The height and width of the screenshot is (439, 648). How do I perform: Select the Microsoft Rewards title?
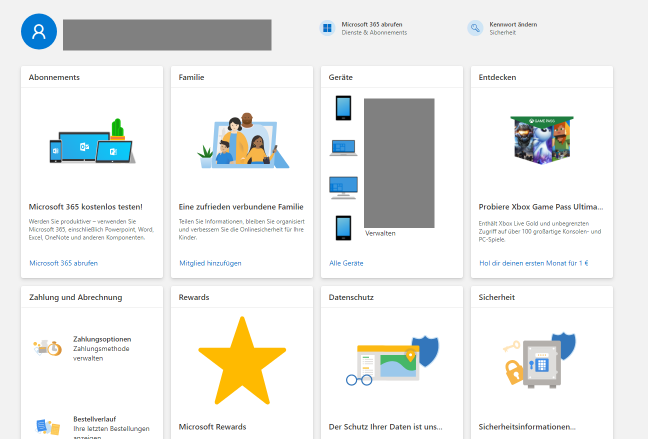(x=212, y=427)
